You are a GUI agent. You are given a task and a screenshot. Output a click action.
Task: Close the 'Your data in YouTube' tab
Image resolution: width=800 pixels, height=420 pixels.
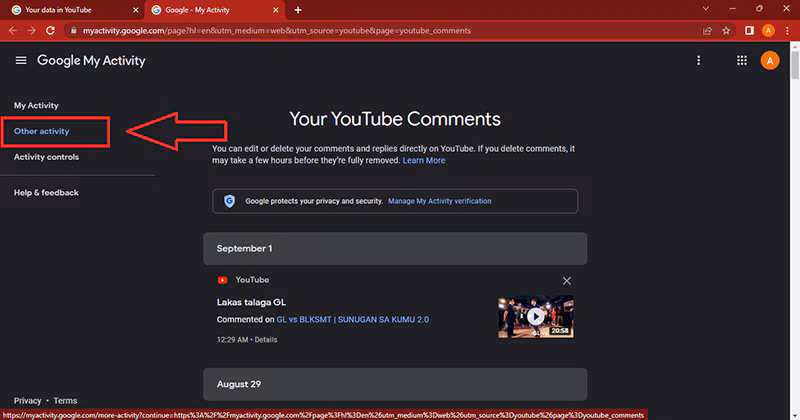click(x=136, y=10)
